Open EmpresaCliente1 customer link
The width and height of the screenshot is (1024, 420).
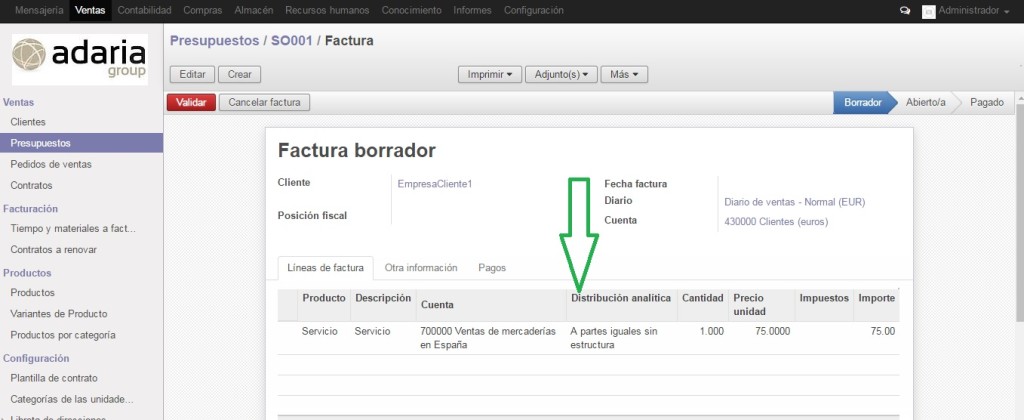pyautogui.click(x=435, y=184)
